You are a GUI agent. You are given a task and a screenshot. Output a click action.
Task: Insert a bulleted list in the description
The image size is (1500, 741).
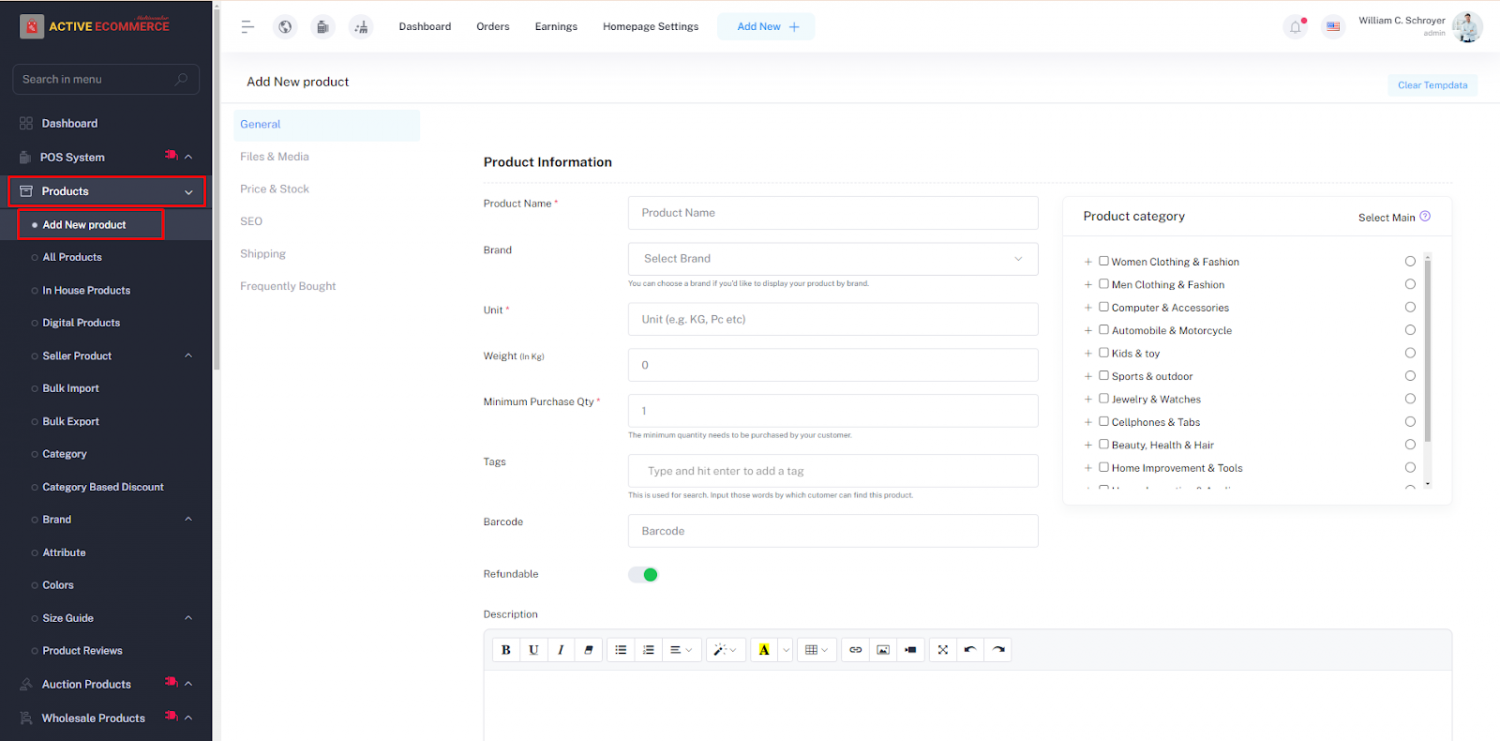pos(620,649)
